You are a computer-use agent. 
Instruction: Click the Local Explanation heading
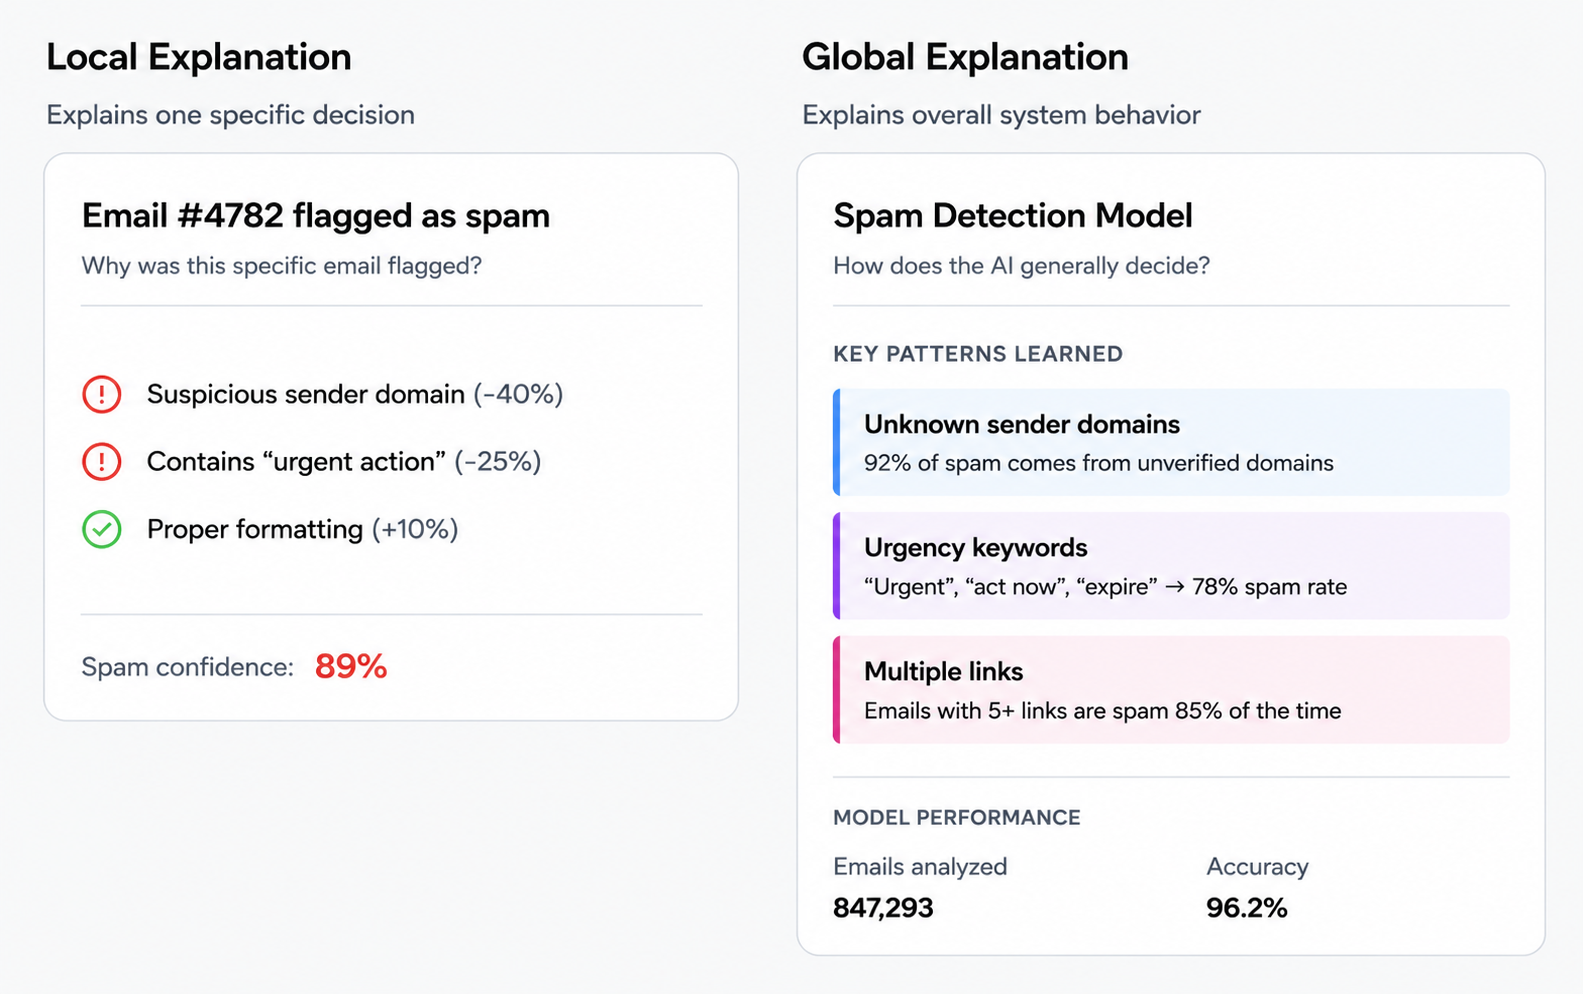coord(199,57)
